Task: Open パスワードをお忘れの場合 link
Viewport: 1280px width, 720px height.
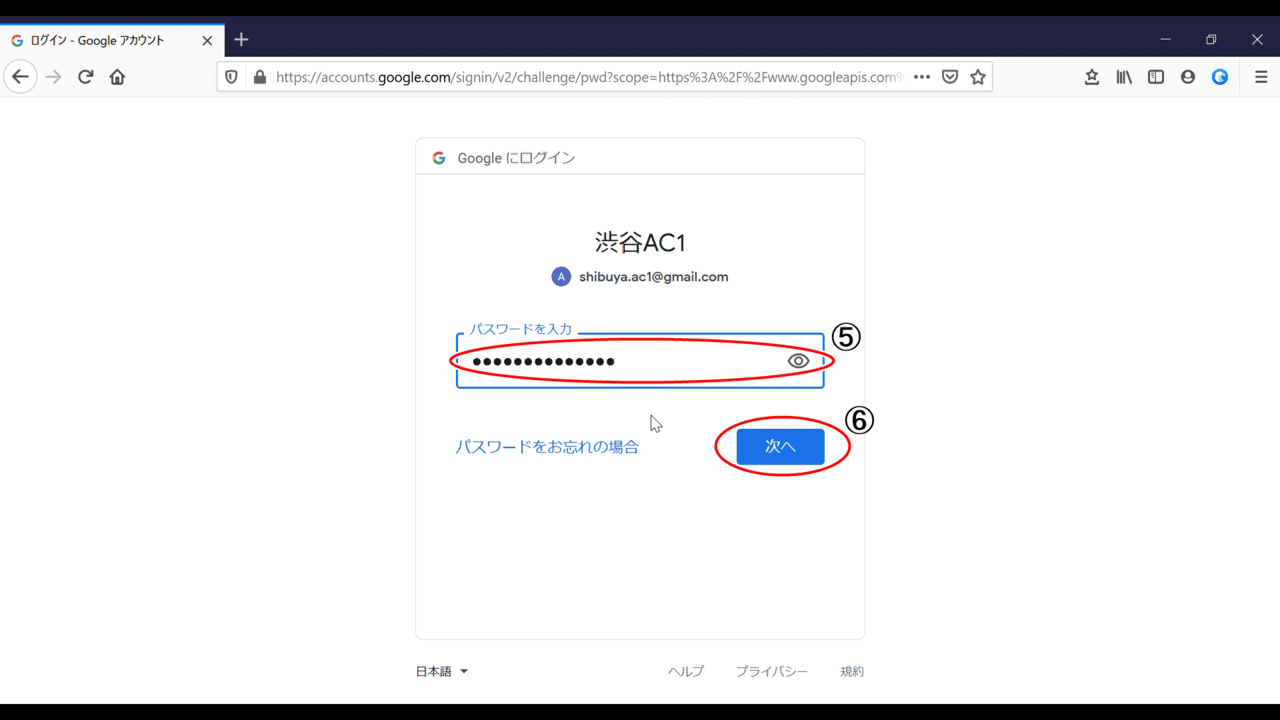Action: click(547, 447)
